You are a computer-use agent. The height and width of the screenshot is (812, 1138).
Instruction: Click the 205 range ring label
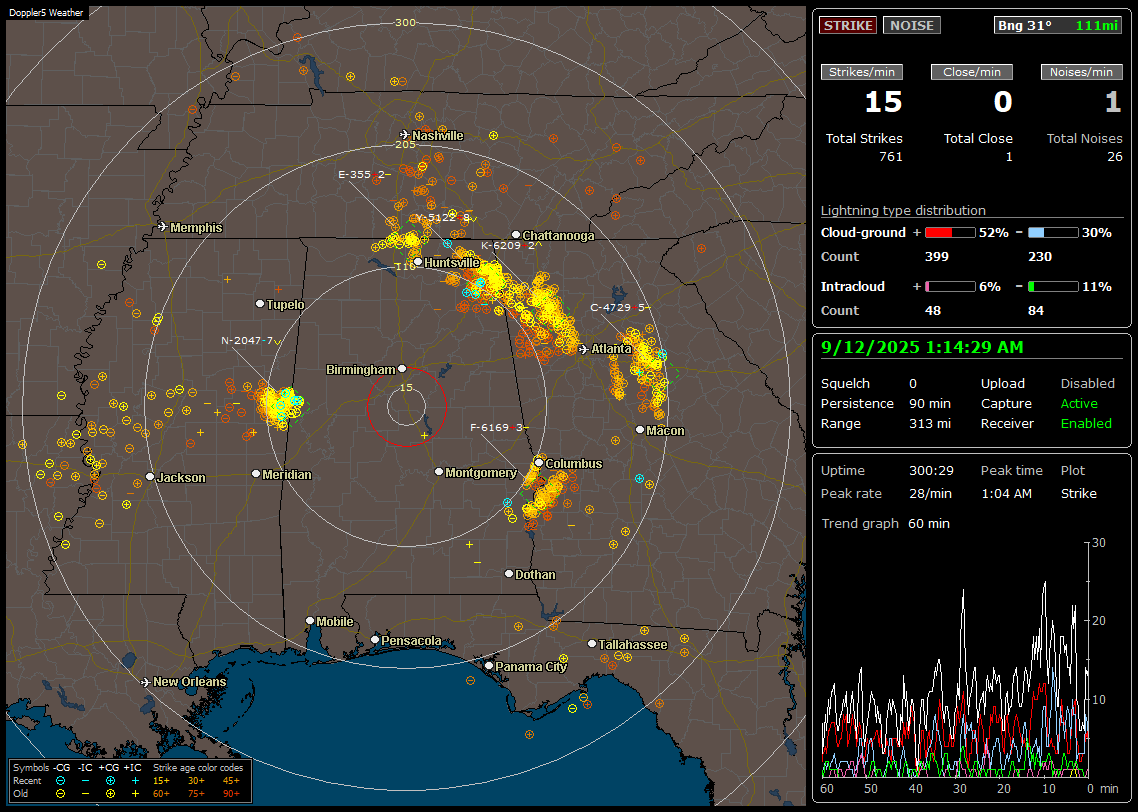tap(405, 144)
